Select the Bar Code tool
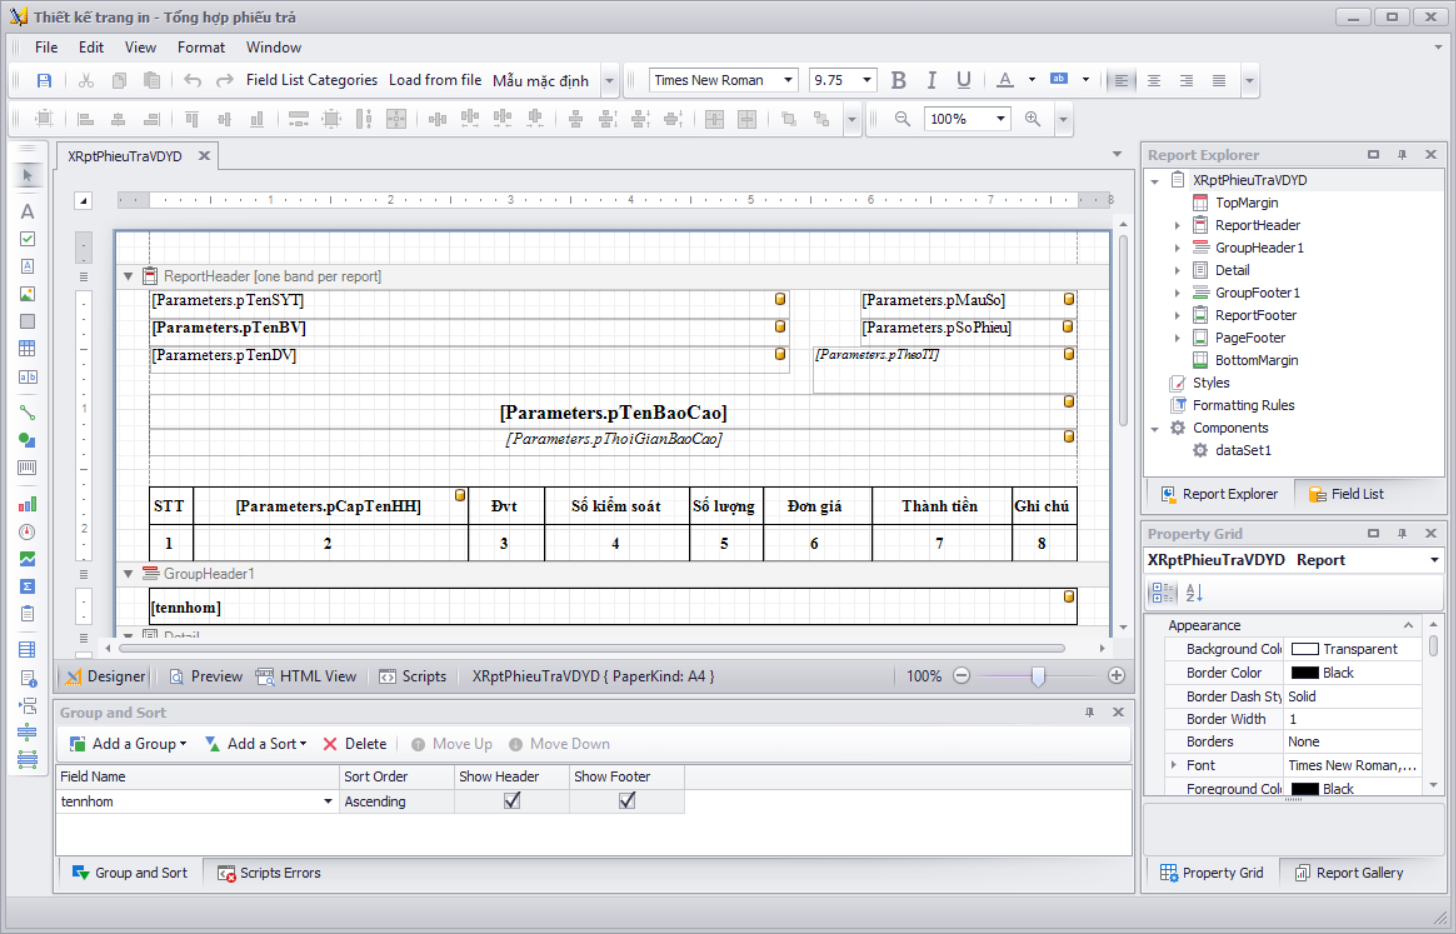1456x934 pixels. tap(27, 467)
